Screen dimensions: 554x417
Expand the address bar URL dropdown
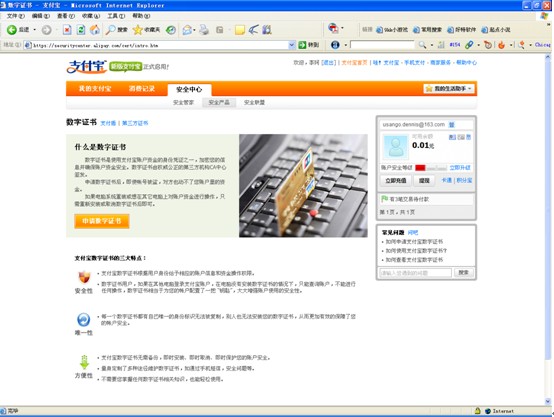(291, 45)
